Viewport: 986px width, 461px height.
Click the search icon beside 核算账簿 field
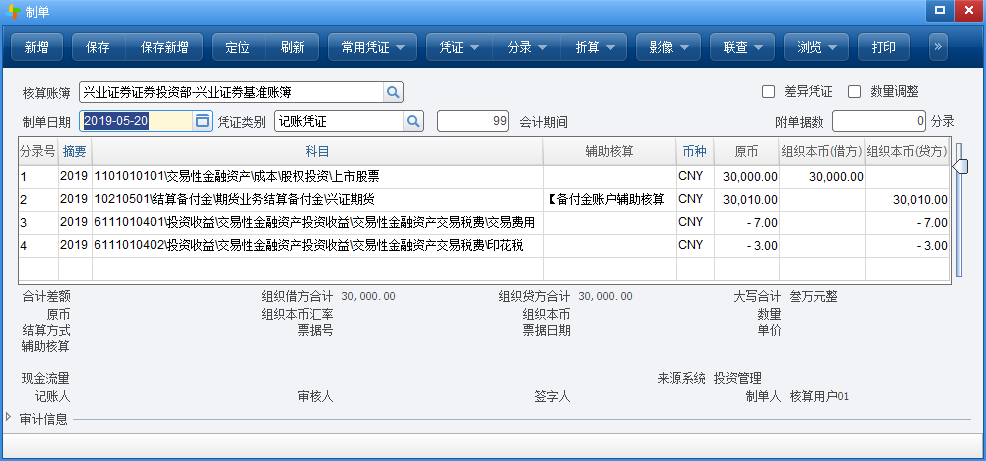pos(393,93)
